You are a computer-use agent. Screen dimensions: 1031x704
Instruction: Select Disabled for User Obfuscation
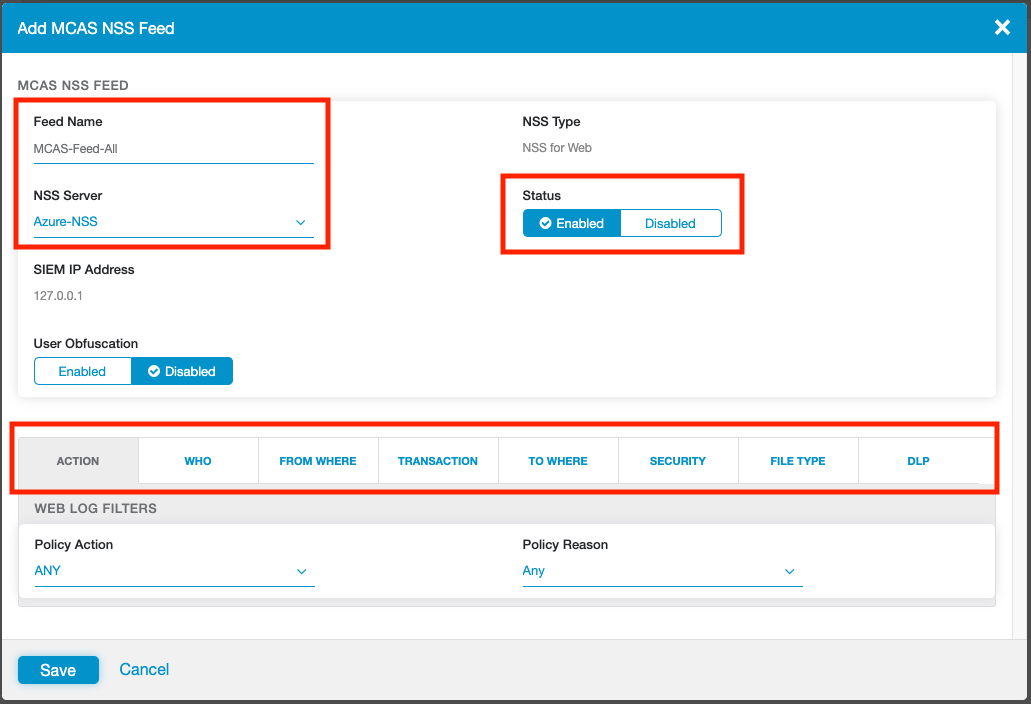(x=182, y=371)
